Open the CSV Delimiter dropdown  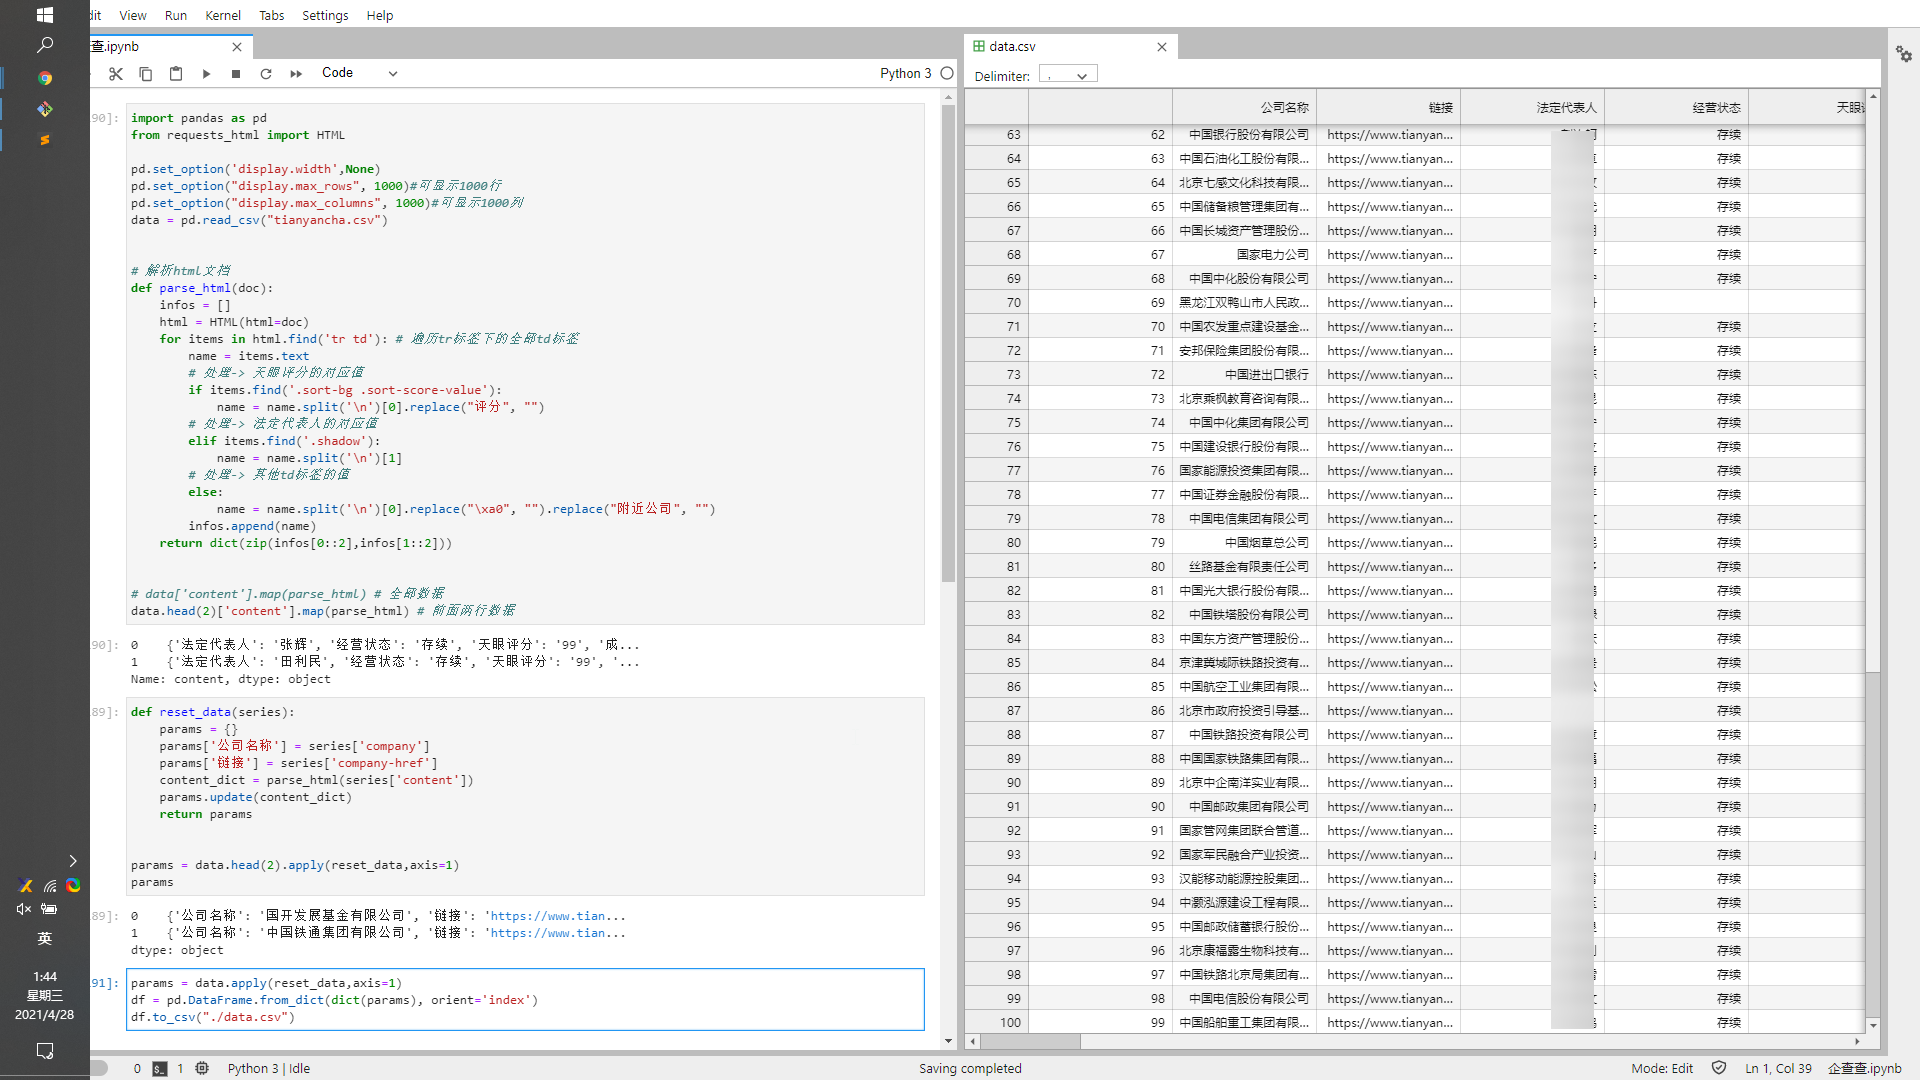coord(1068,75)
